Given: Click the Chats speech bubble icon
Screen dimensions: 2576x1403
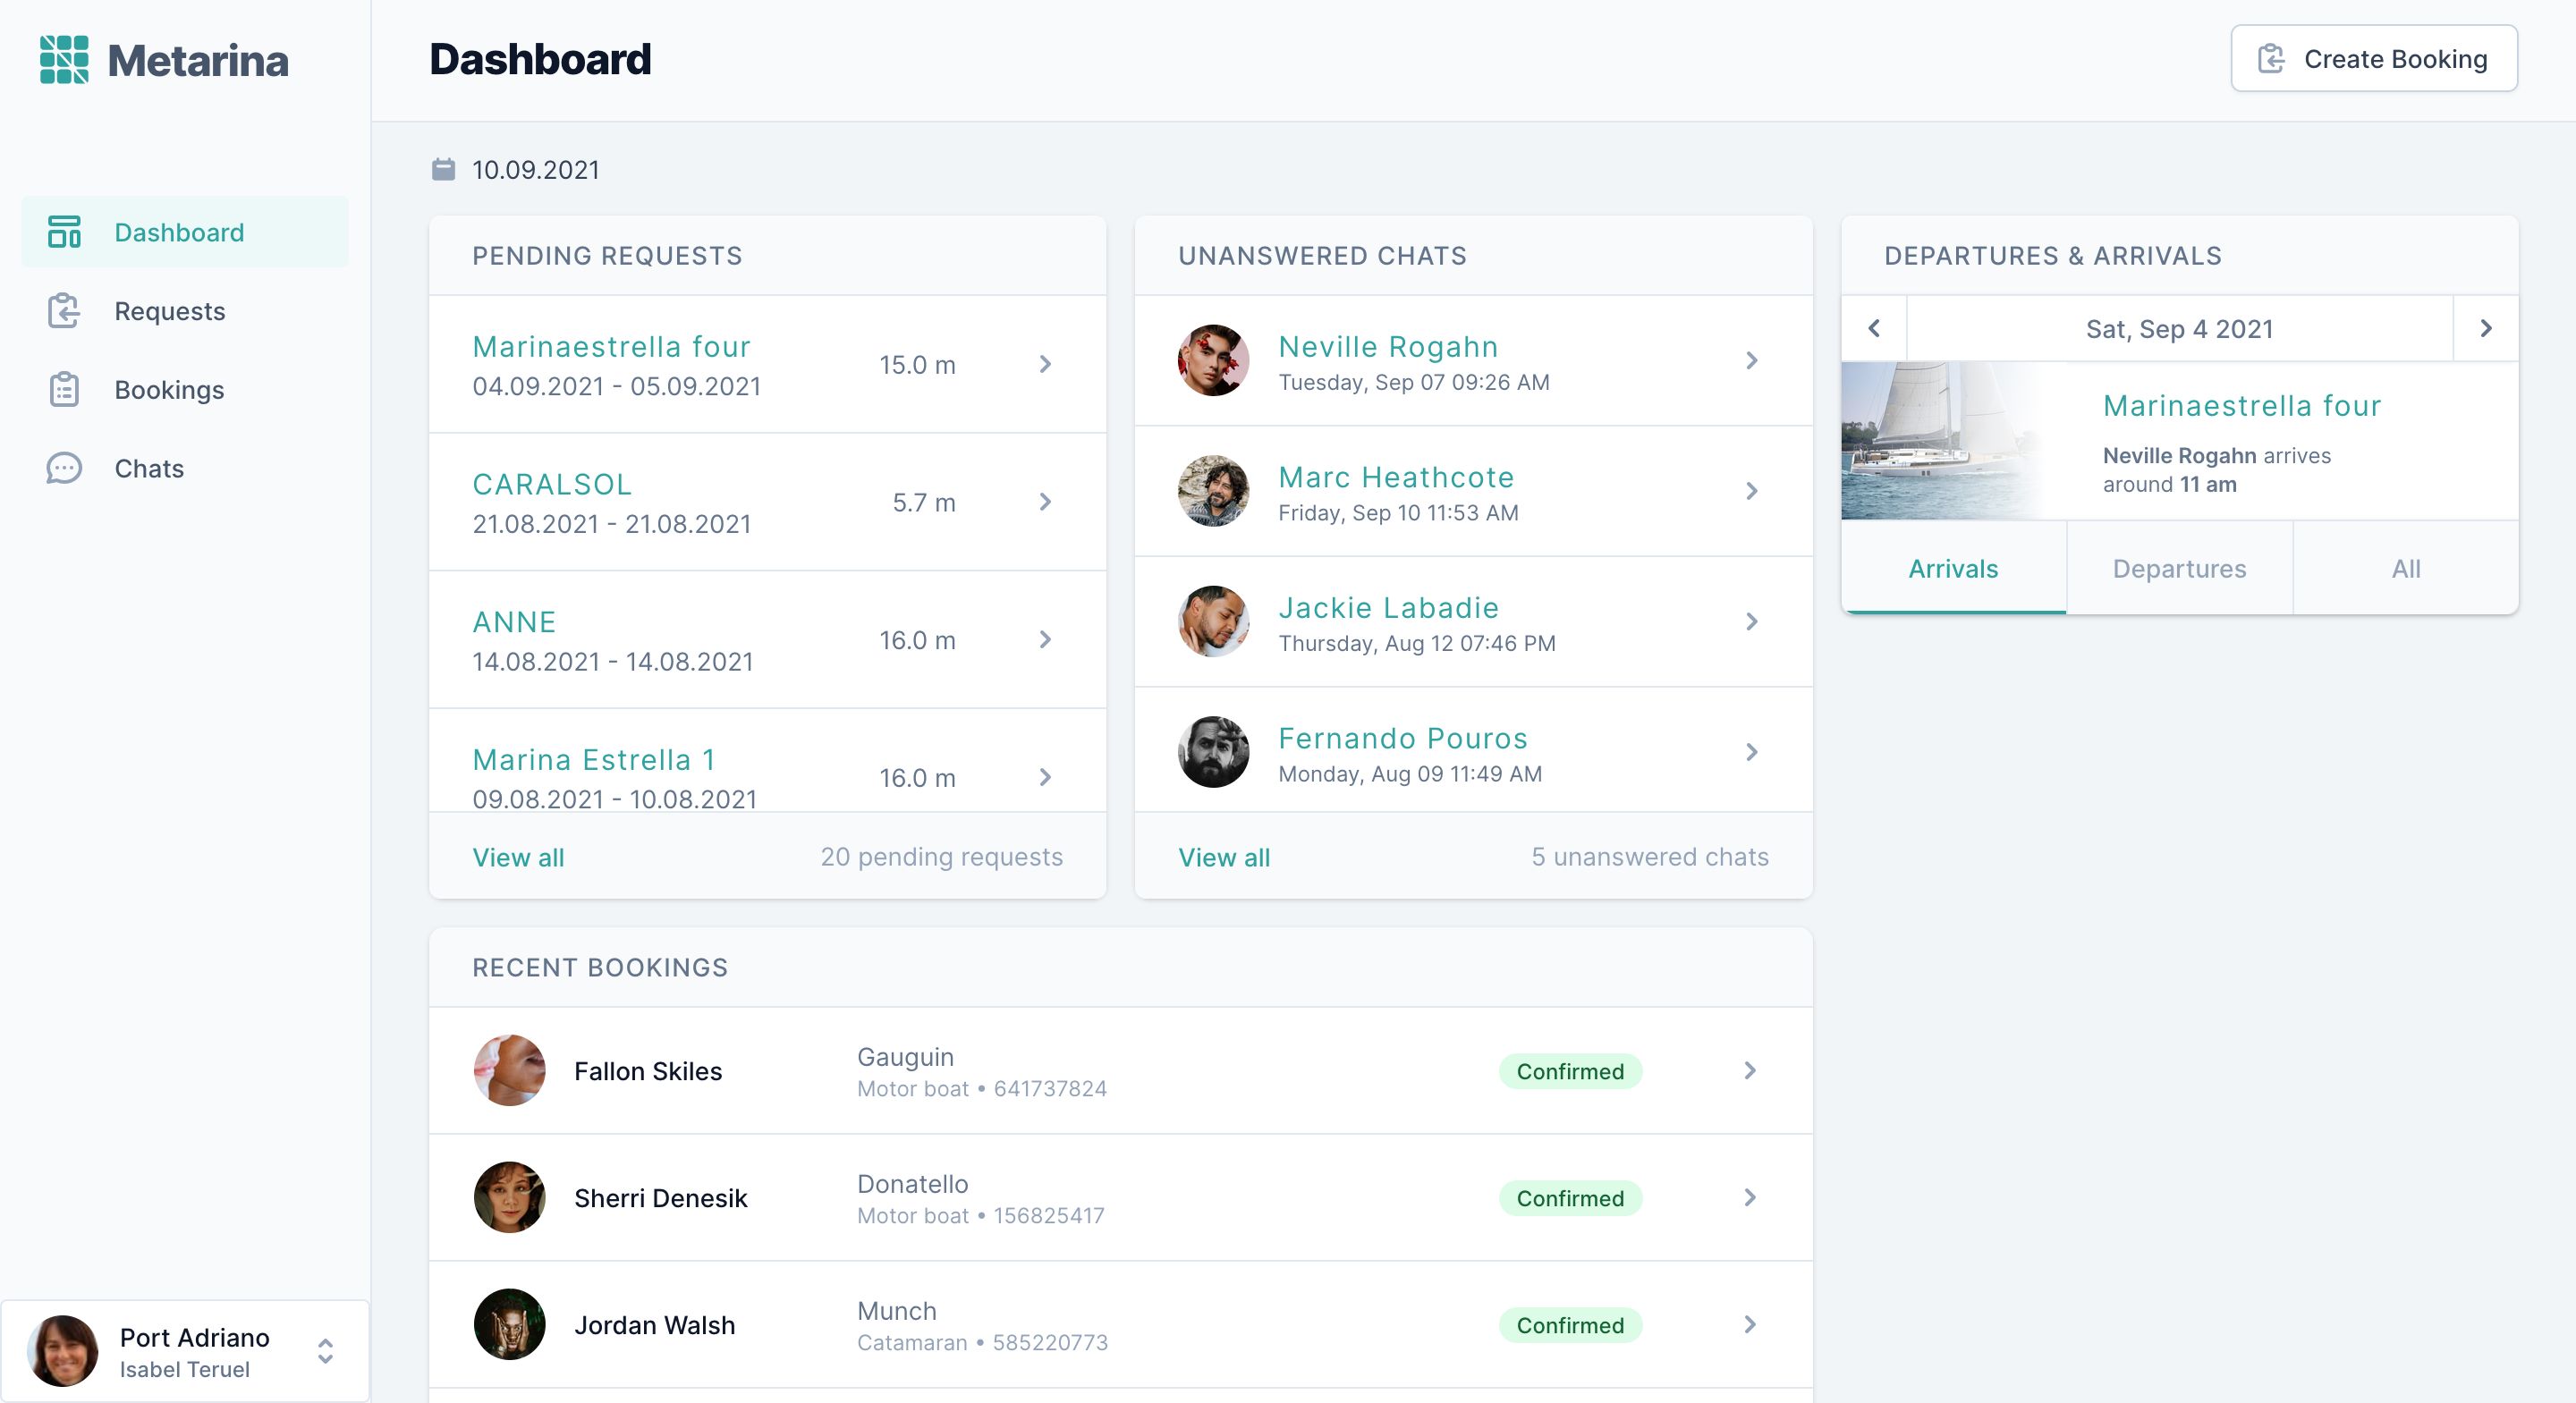Looking at the screenshot, I should [x=64, y=468].
